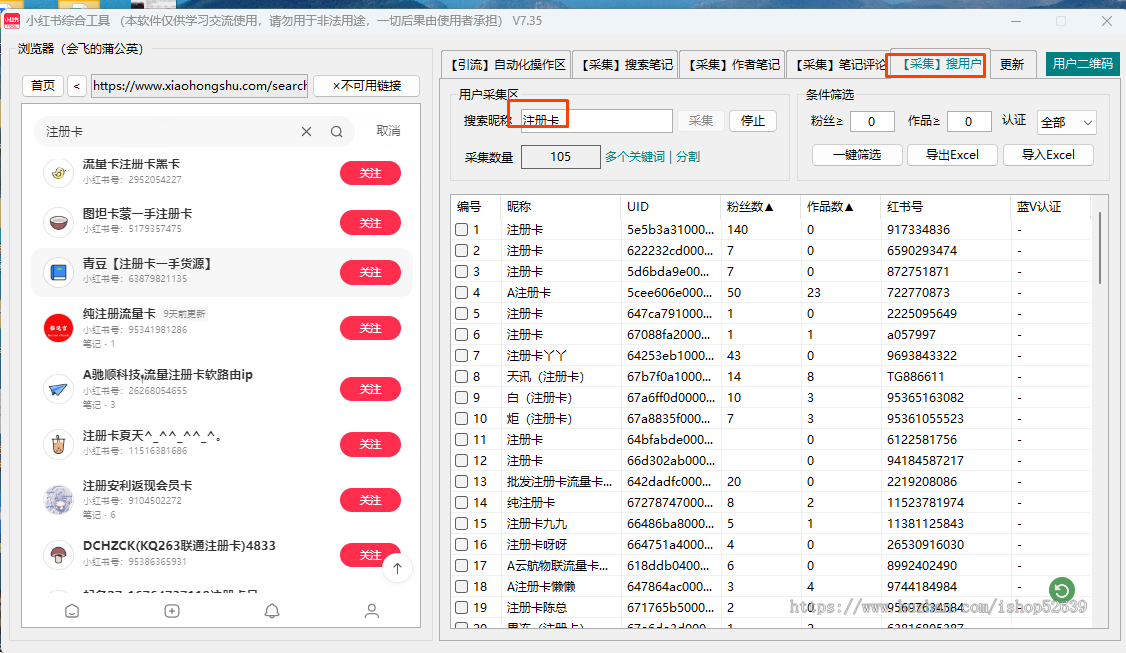Open notifications bell icon
1126x653 pixels.
point(272,611)
